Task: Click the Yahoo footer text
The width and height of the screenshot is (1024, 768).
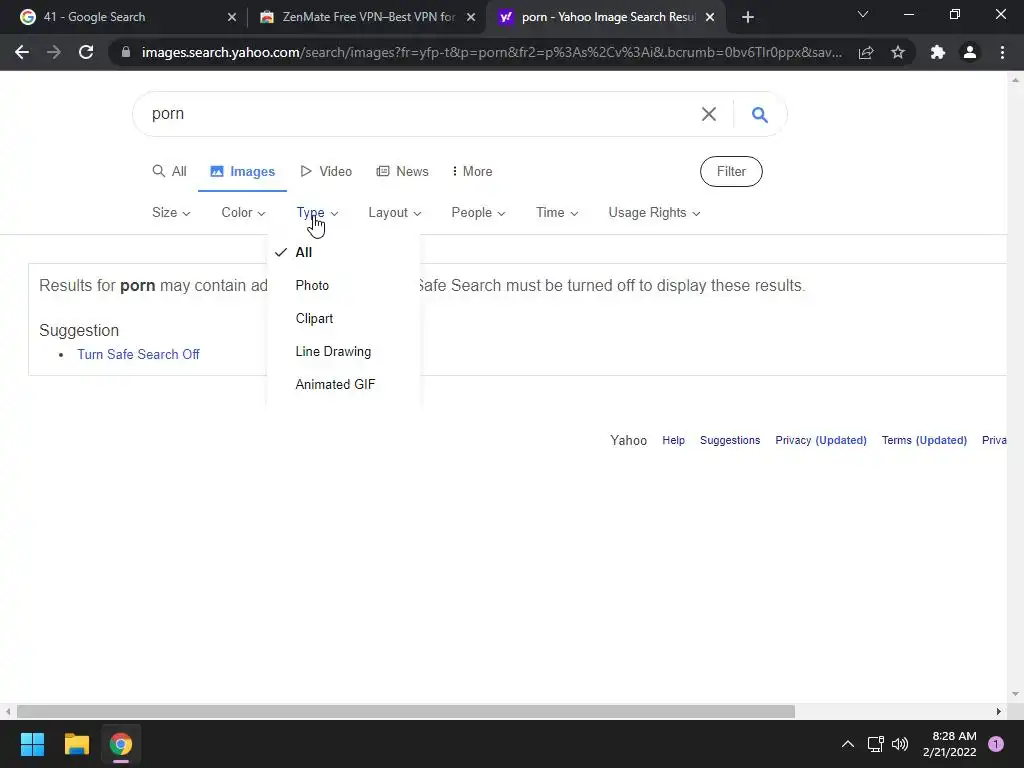Action: tap(628, 440)
